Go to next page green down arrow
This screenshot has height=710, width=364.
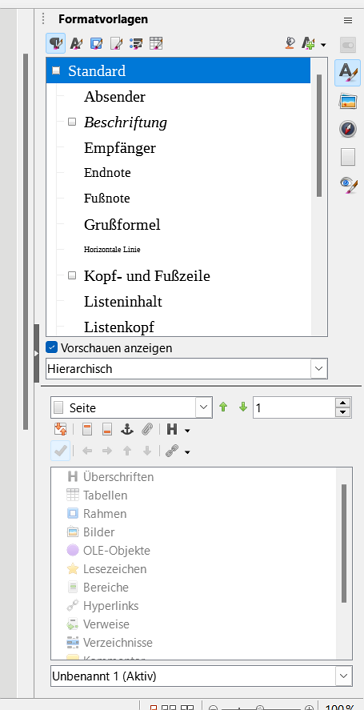(x=243, y=407)
